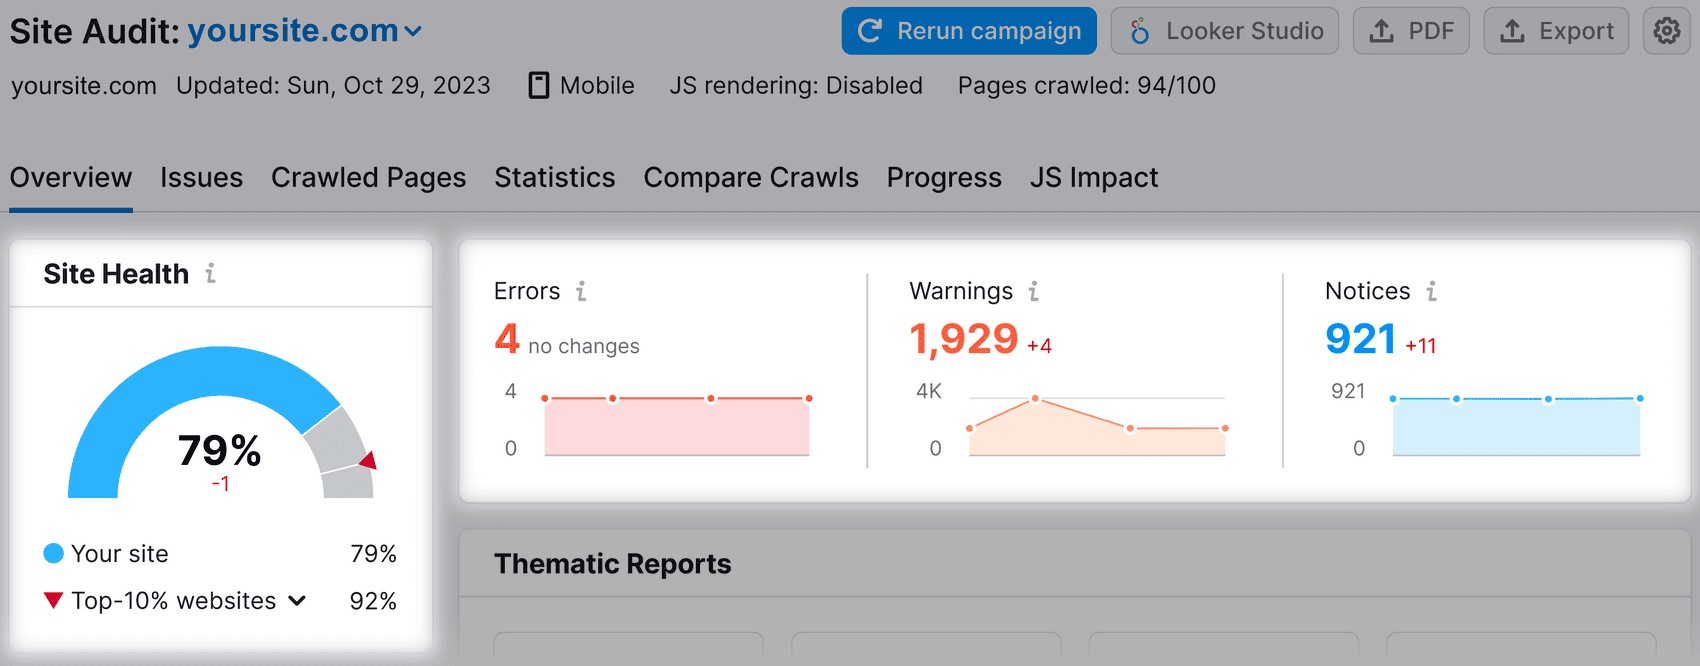Open settings via the gear icon
This screenshot has height=666, width=1700.
coord(1666,31)
